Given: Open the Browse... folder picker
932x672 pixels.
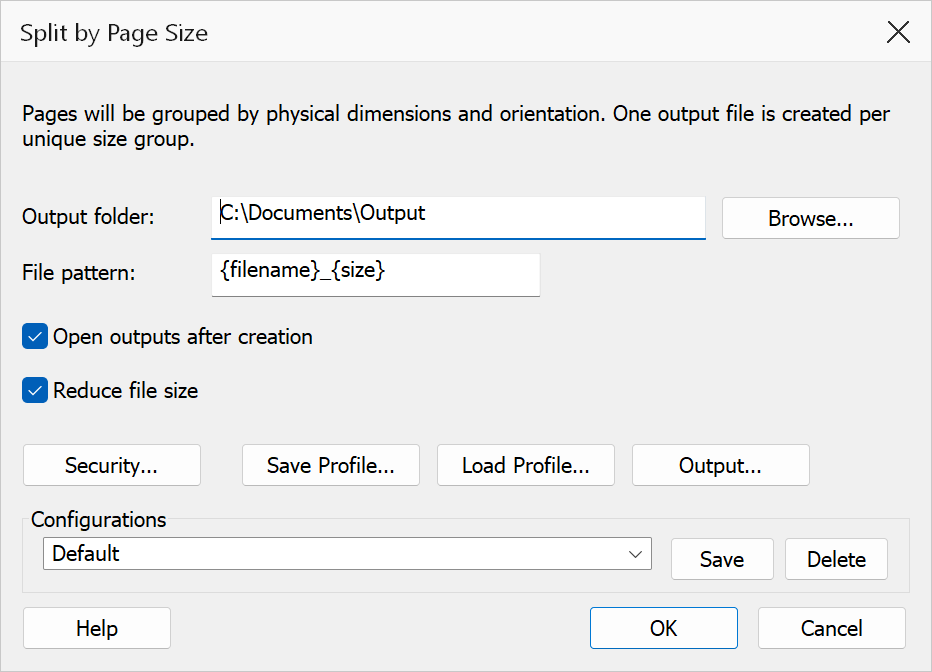Looking at the screenshot, I should pyautogui.click(x=811, y=218).
